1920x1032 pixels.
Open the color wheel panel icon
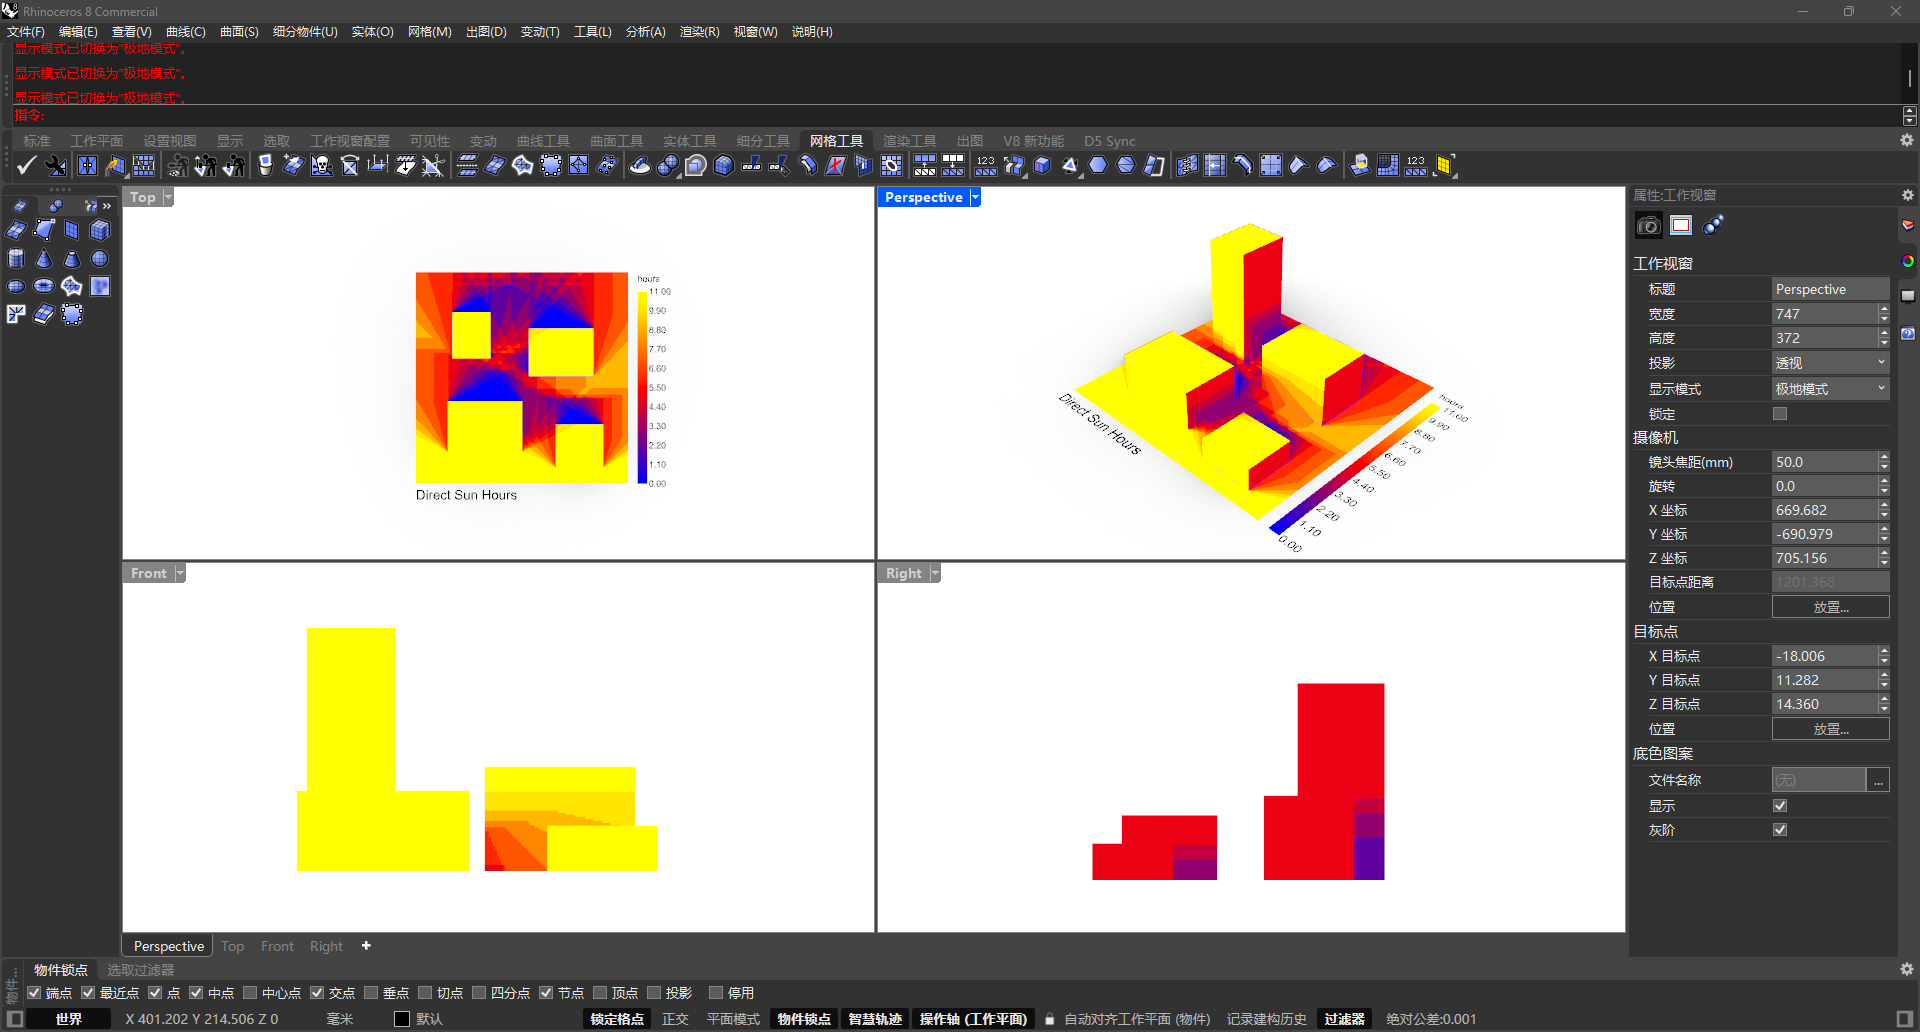click(1908, 261)
